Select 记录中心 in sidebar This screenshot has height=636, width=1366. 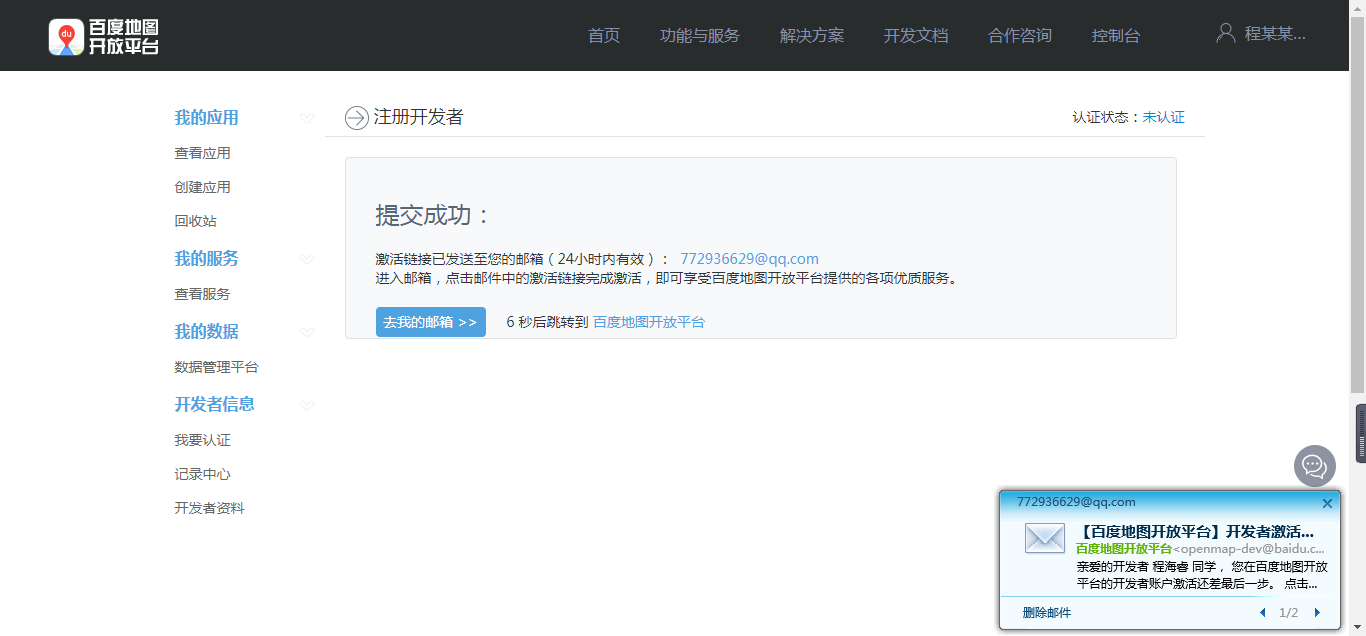203,474
